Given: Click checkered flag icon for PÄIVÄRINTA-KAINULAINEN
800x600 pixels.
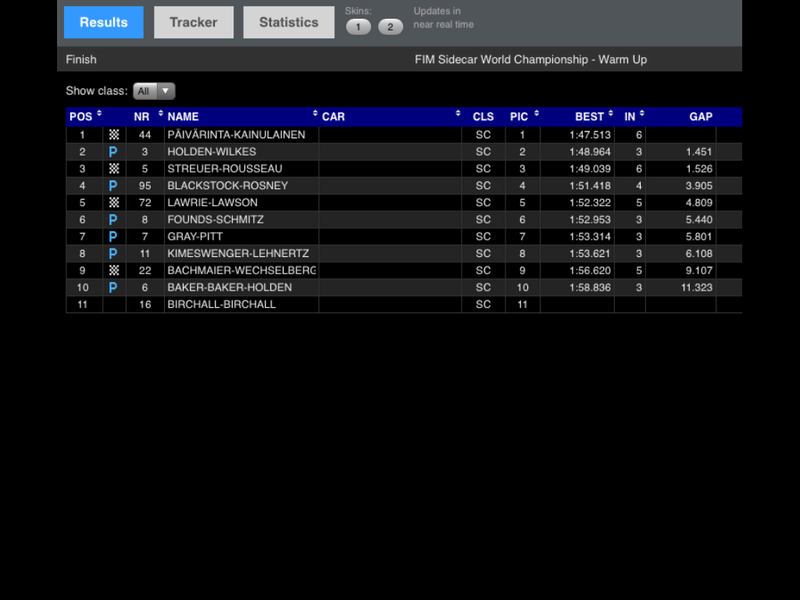Looking at the screenshot, I should (114, 135).
